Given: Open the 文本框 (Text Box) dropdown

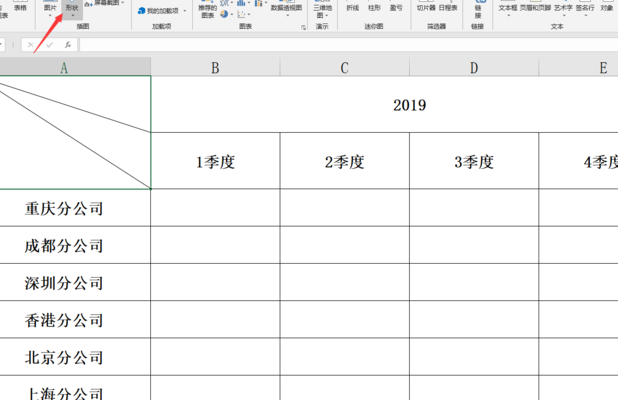Looking at the screenshot, I should 508,9.
